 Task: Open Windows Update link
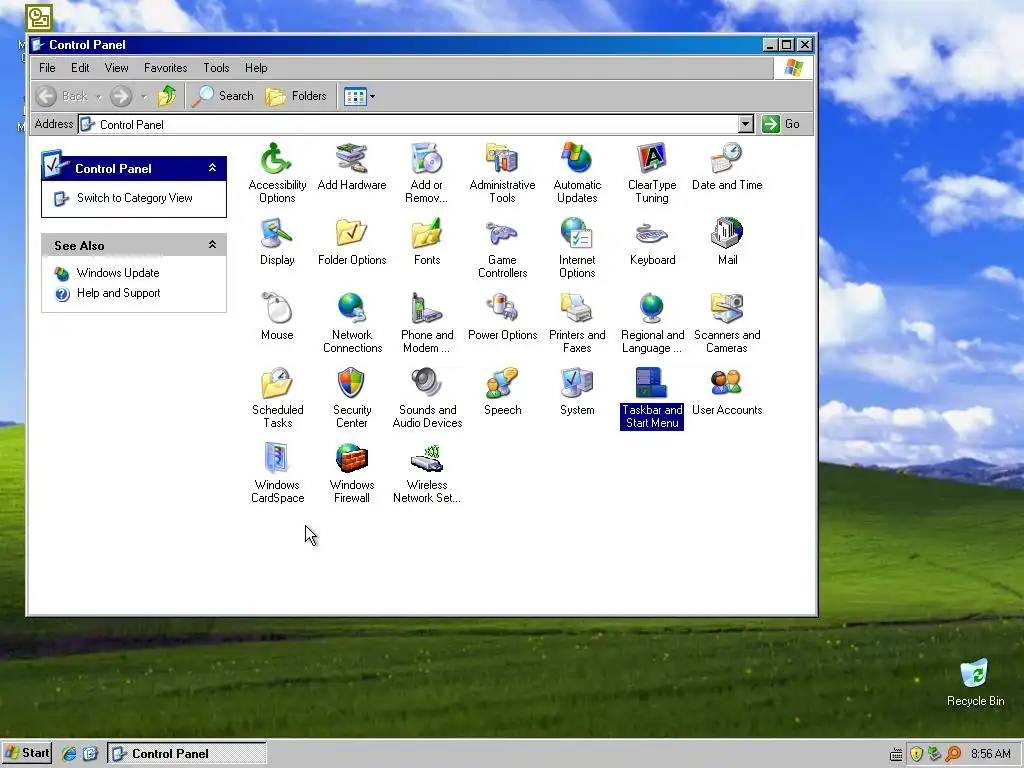118,273
